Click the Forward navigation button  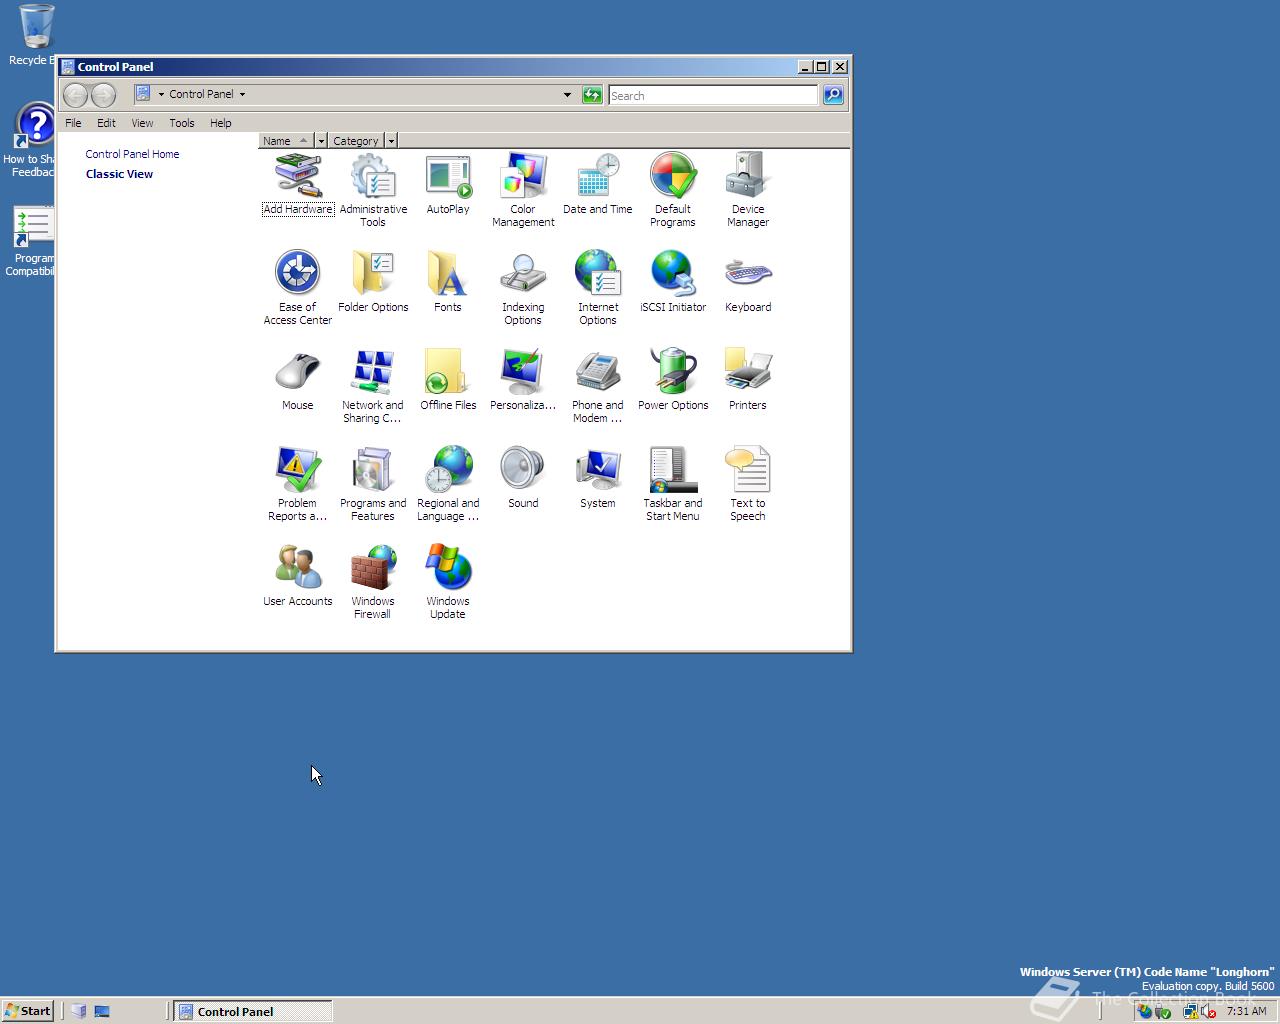pos(103,95)
